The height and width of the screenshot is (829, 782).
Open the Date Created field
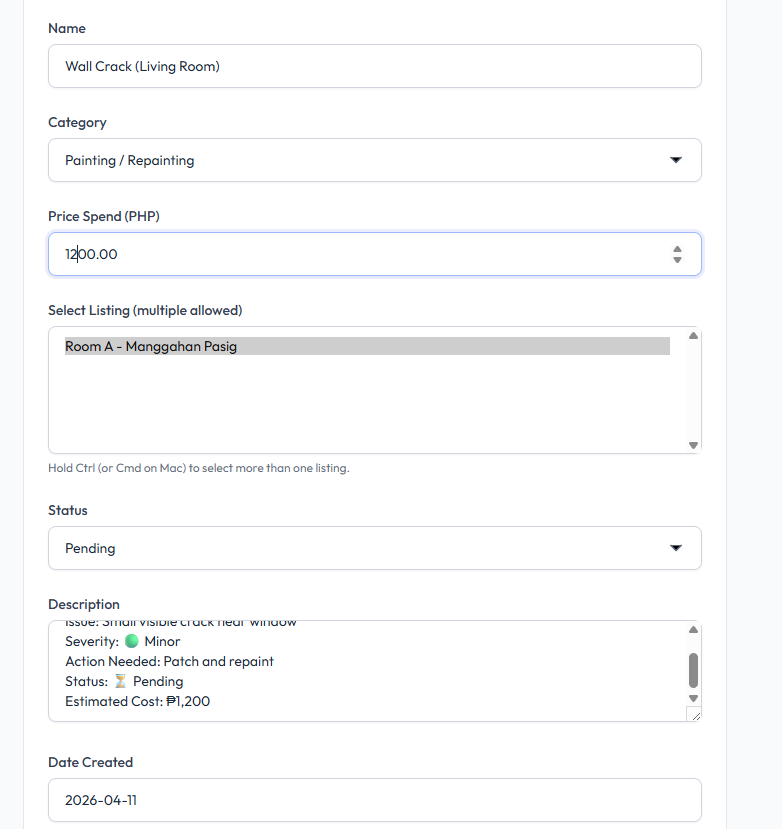click(374, 800)
